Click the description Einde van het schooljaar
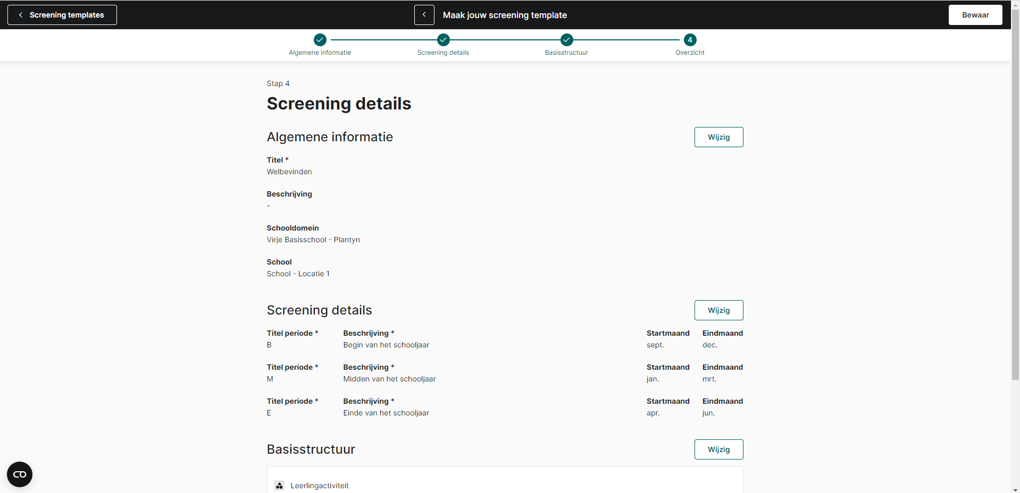Viewport: 1020px width, 493px height. [x=386, y=412]
